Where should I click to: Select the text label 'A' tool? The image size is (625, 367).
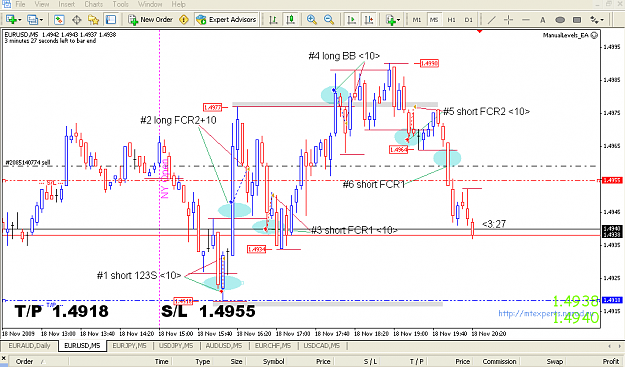click(542, 19)
